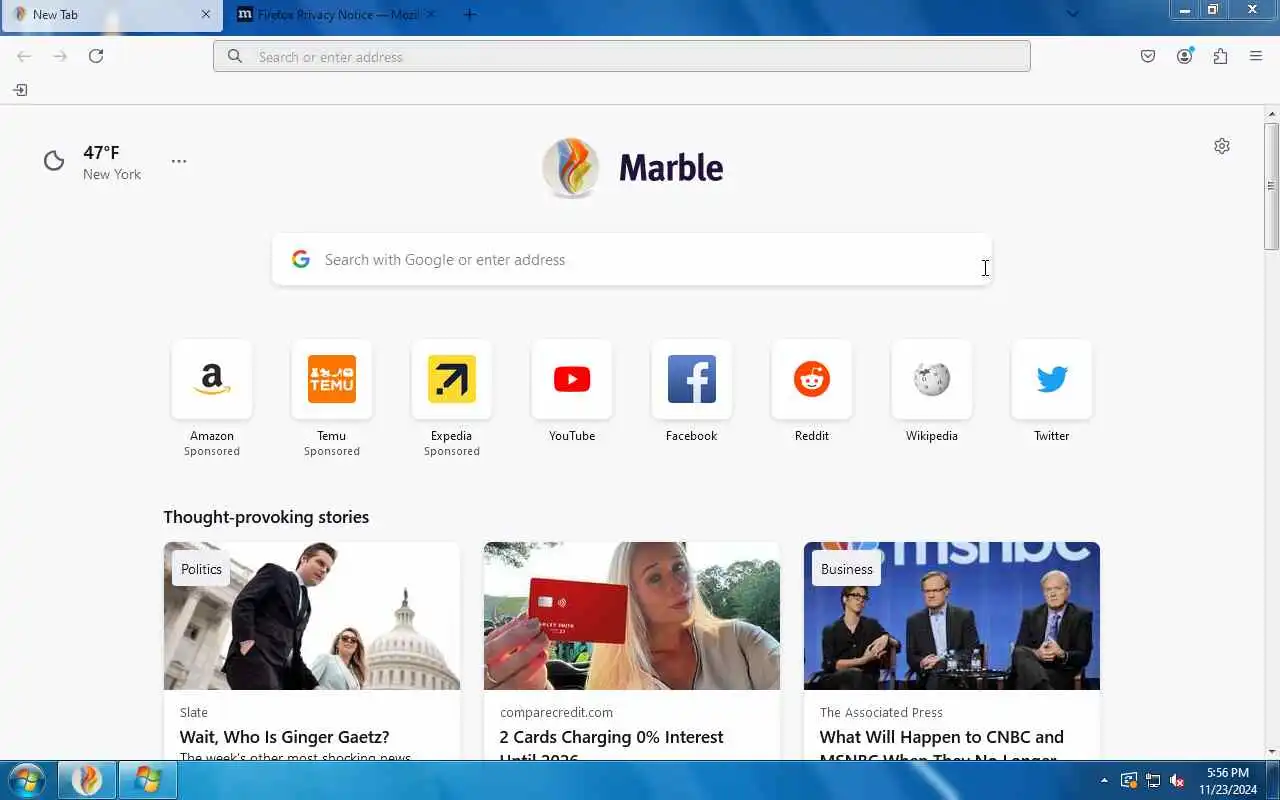The image size is (1280, 800).
Task: Click the moon weather icon
Action: [x=54, y=160]
